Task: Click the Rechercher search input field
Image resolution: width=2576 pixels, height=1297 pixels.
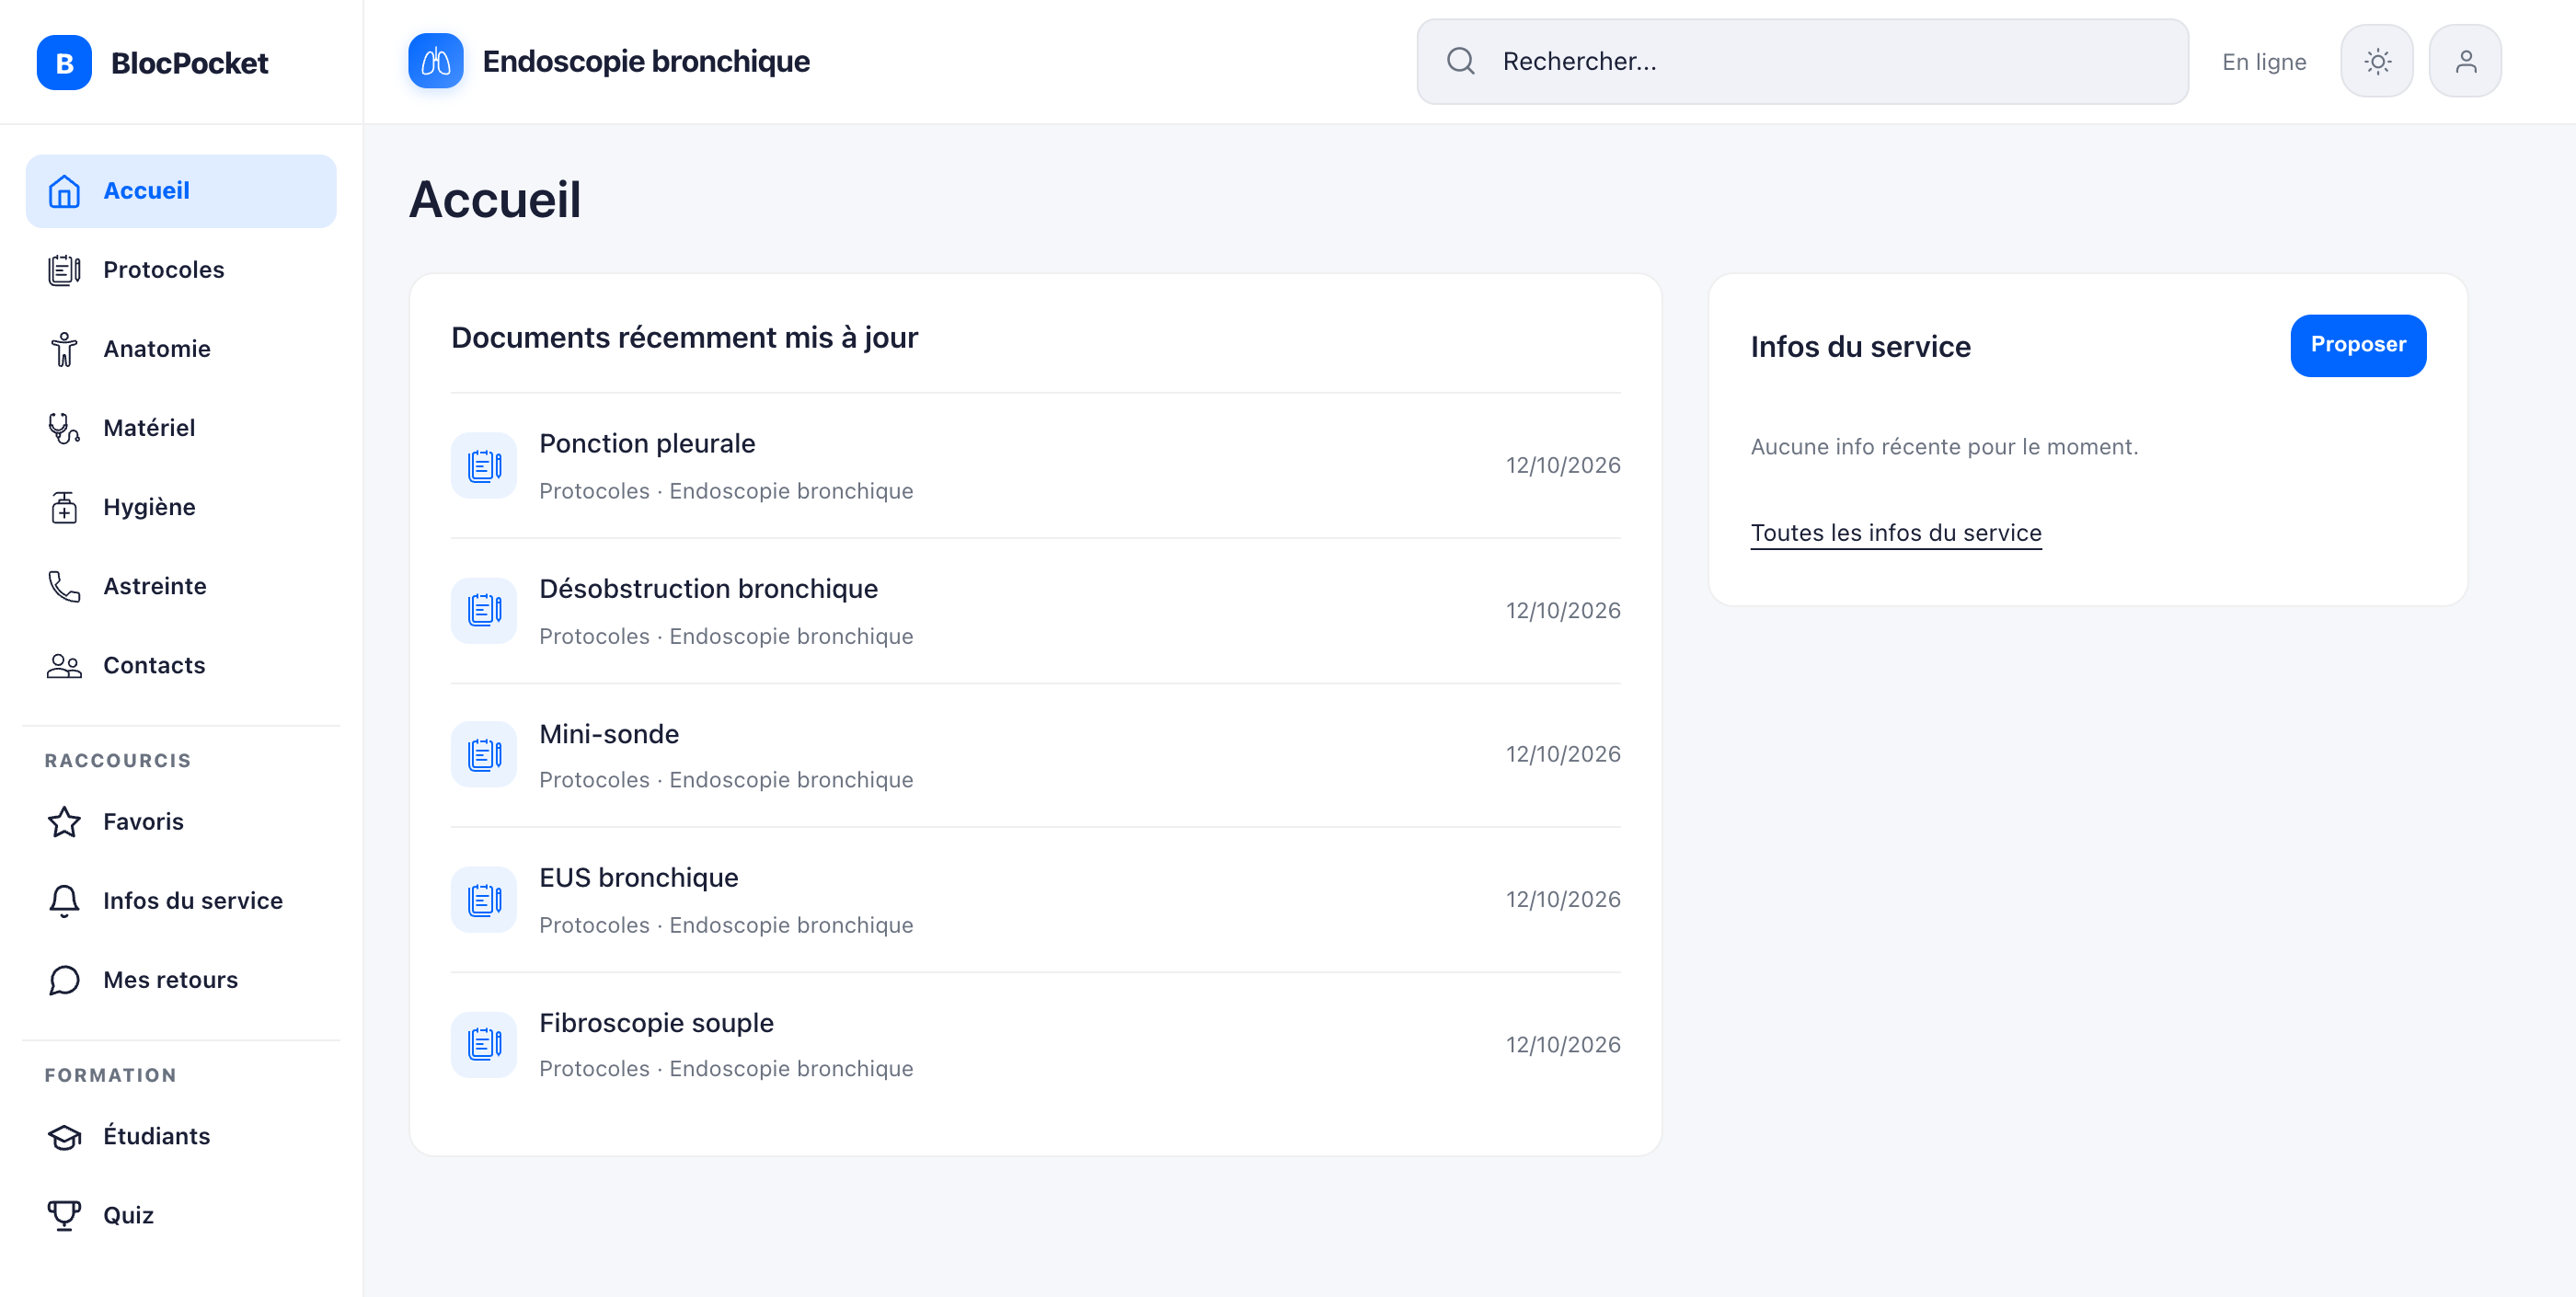Action: (1802, 61)
